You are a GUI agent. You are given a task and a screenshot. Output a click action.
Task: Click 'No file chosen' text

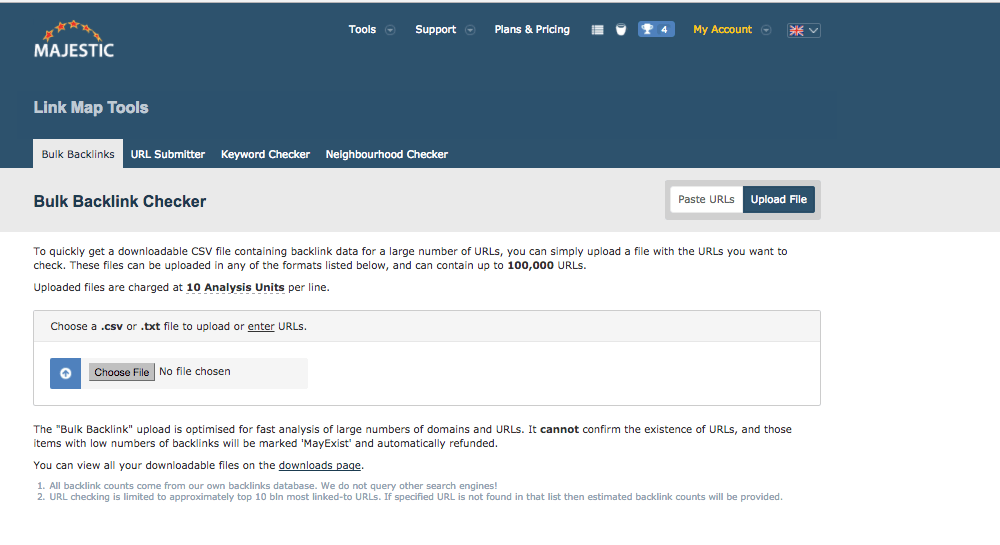click(x=195, y=372)
